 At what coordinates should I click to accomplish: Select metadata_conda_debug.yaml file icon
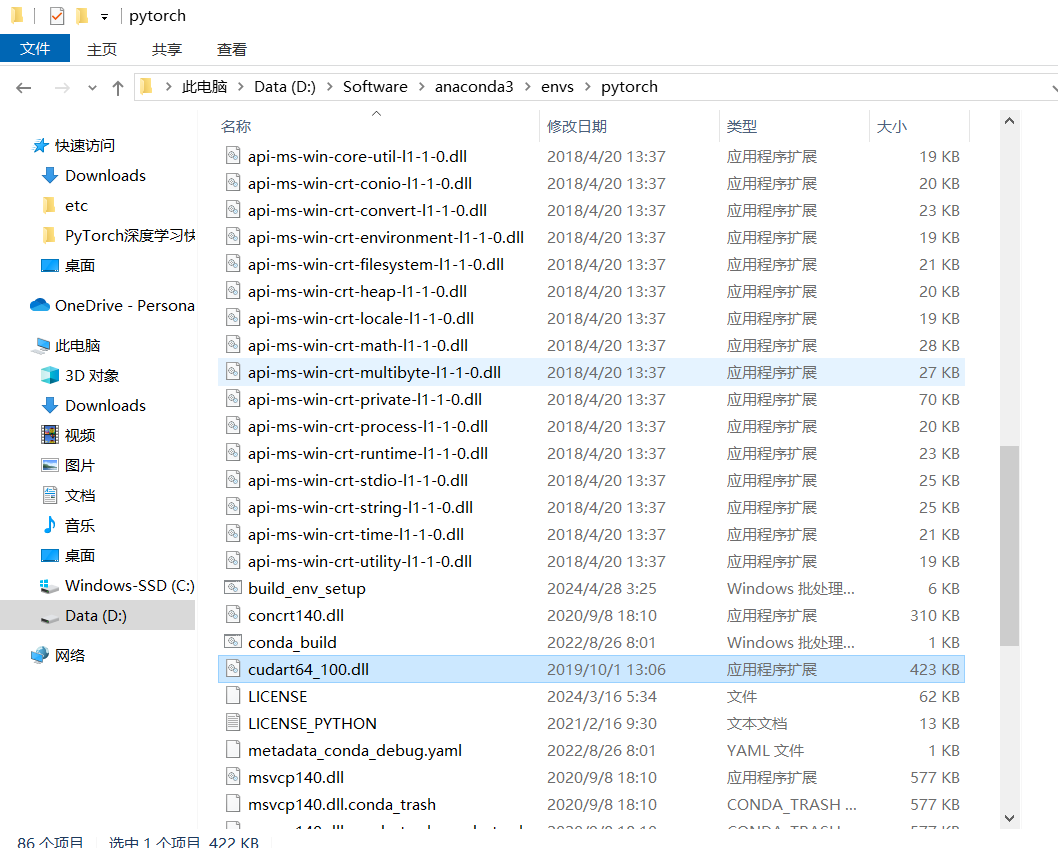click(233, 750)
